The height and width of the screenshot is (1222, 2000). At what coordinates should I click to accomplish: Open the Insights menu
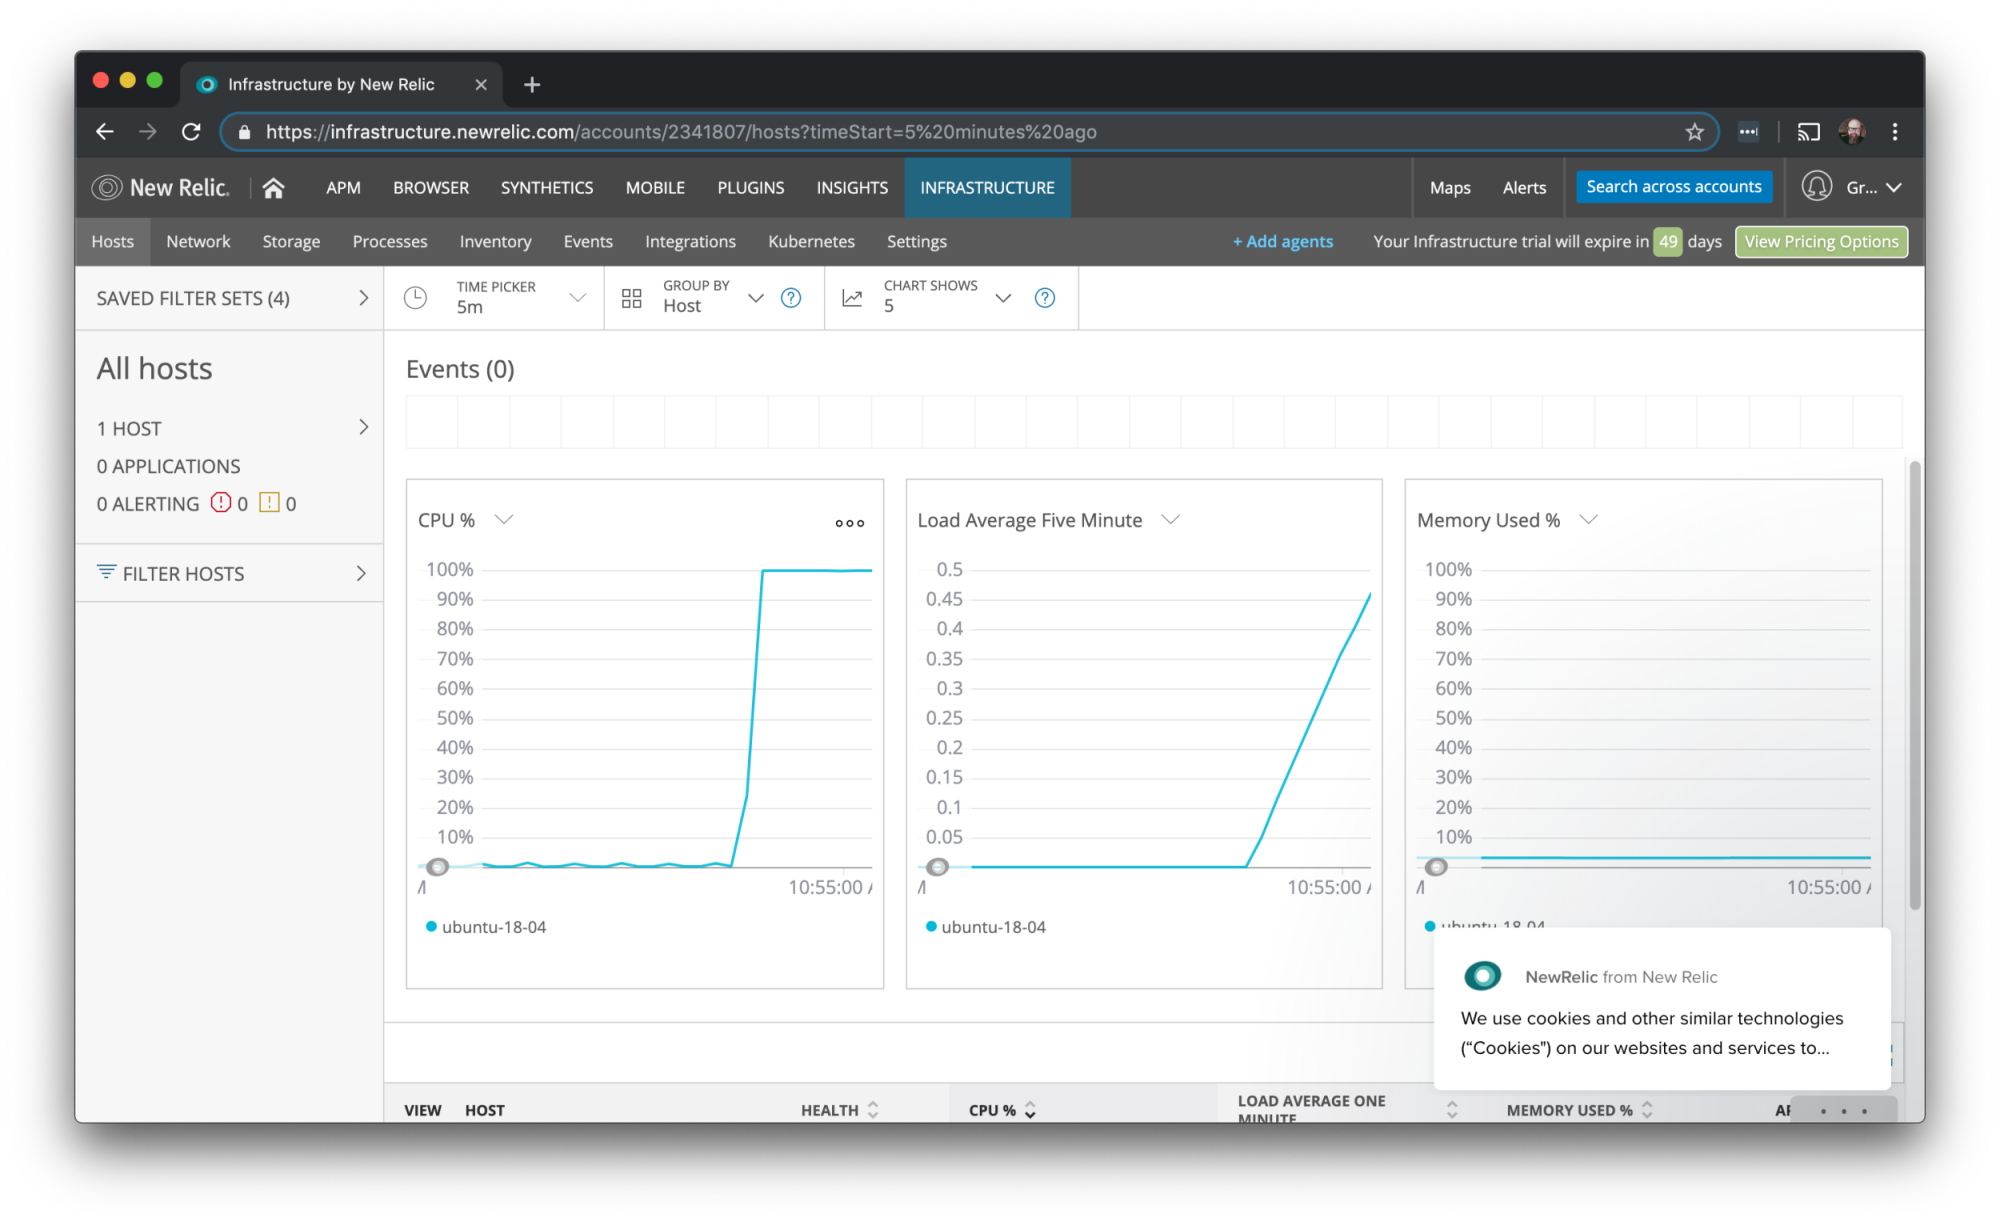852,188
